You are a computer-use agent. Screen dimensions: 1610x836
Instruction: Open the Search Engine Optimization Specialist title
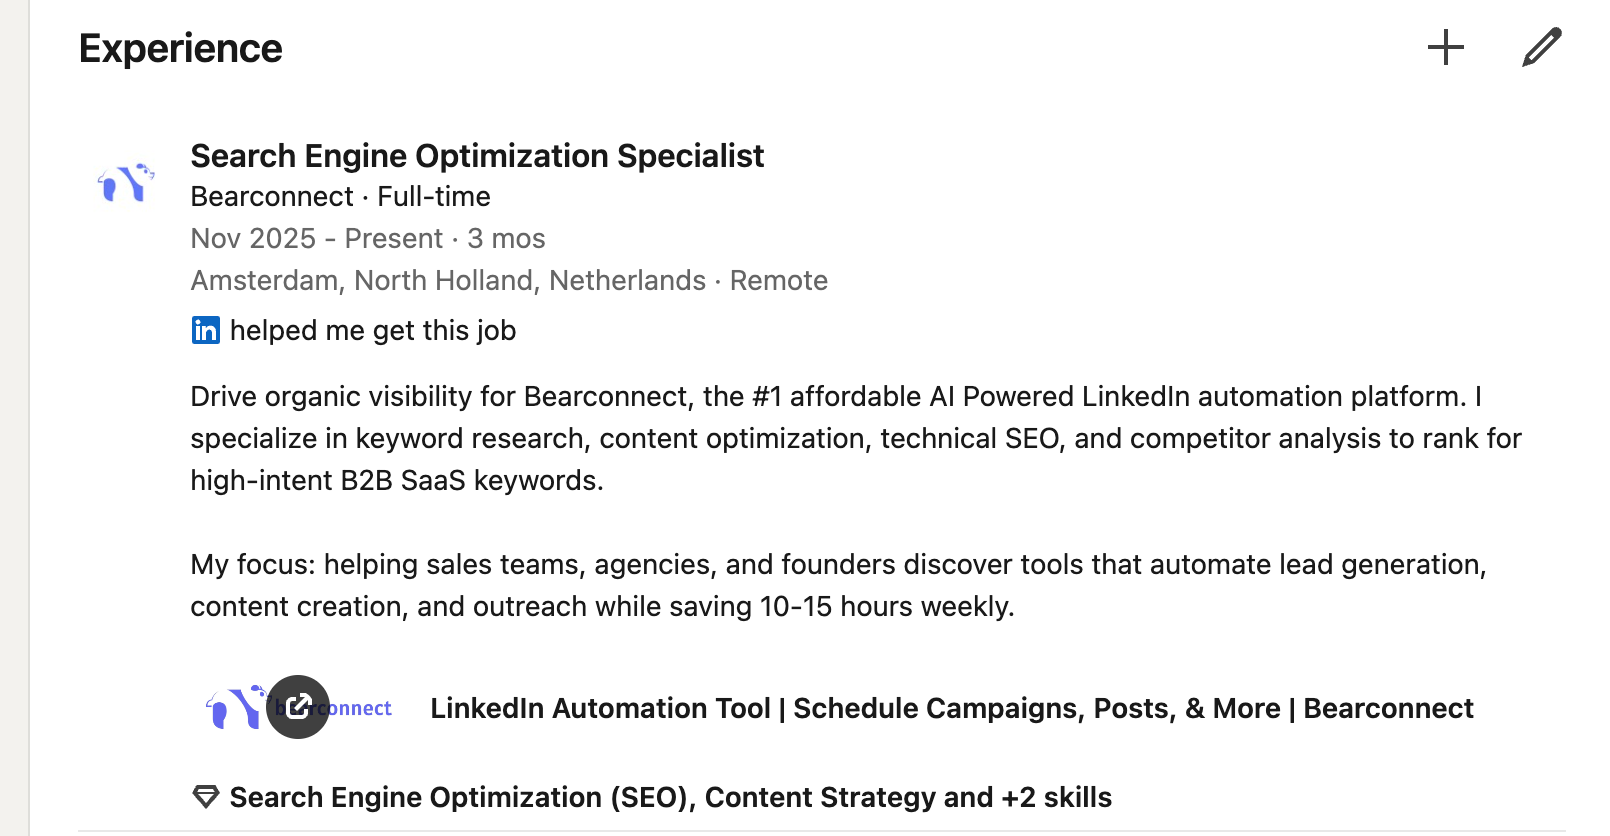(477, 156)
